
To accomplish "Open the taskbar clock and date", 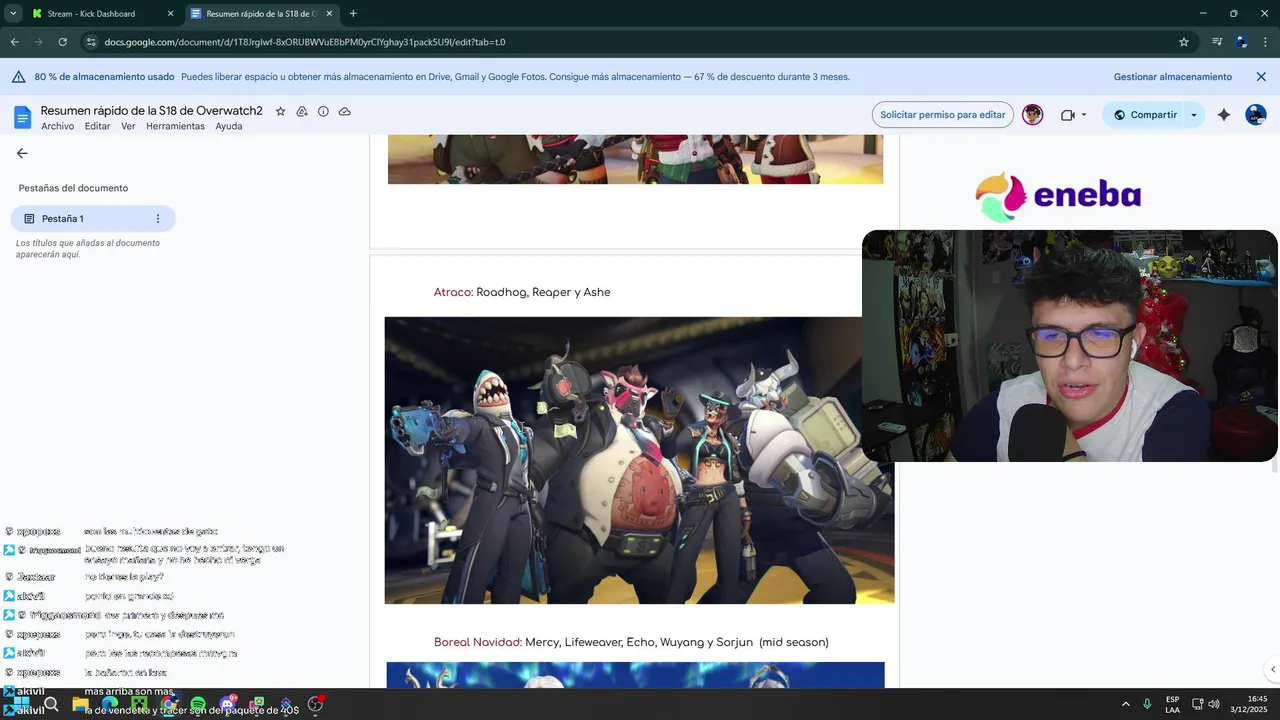I will pyautogui.click(x=1249, y=704).
